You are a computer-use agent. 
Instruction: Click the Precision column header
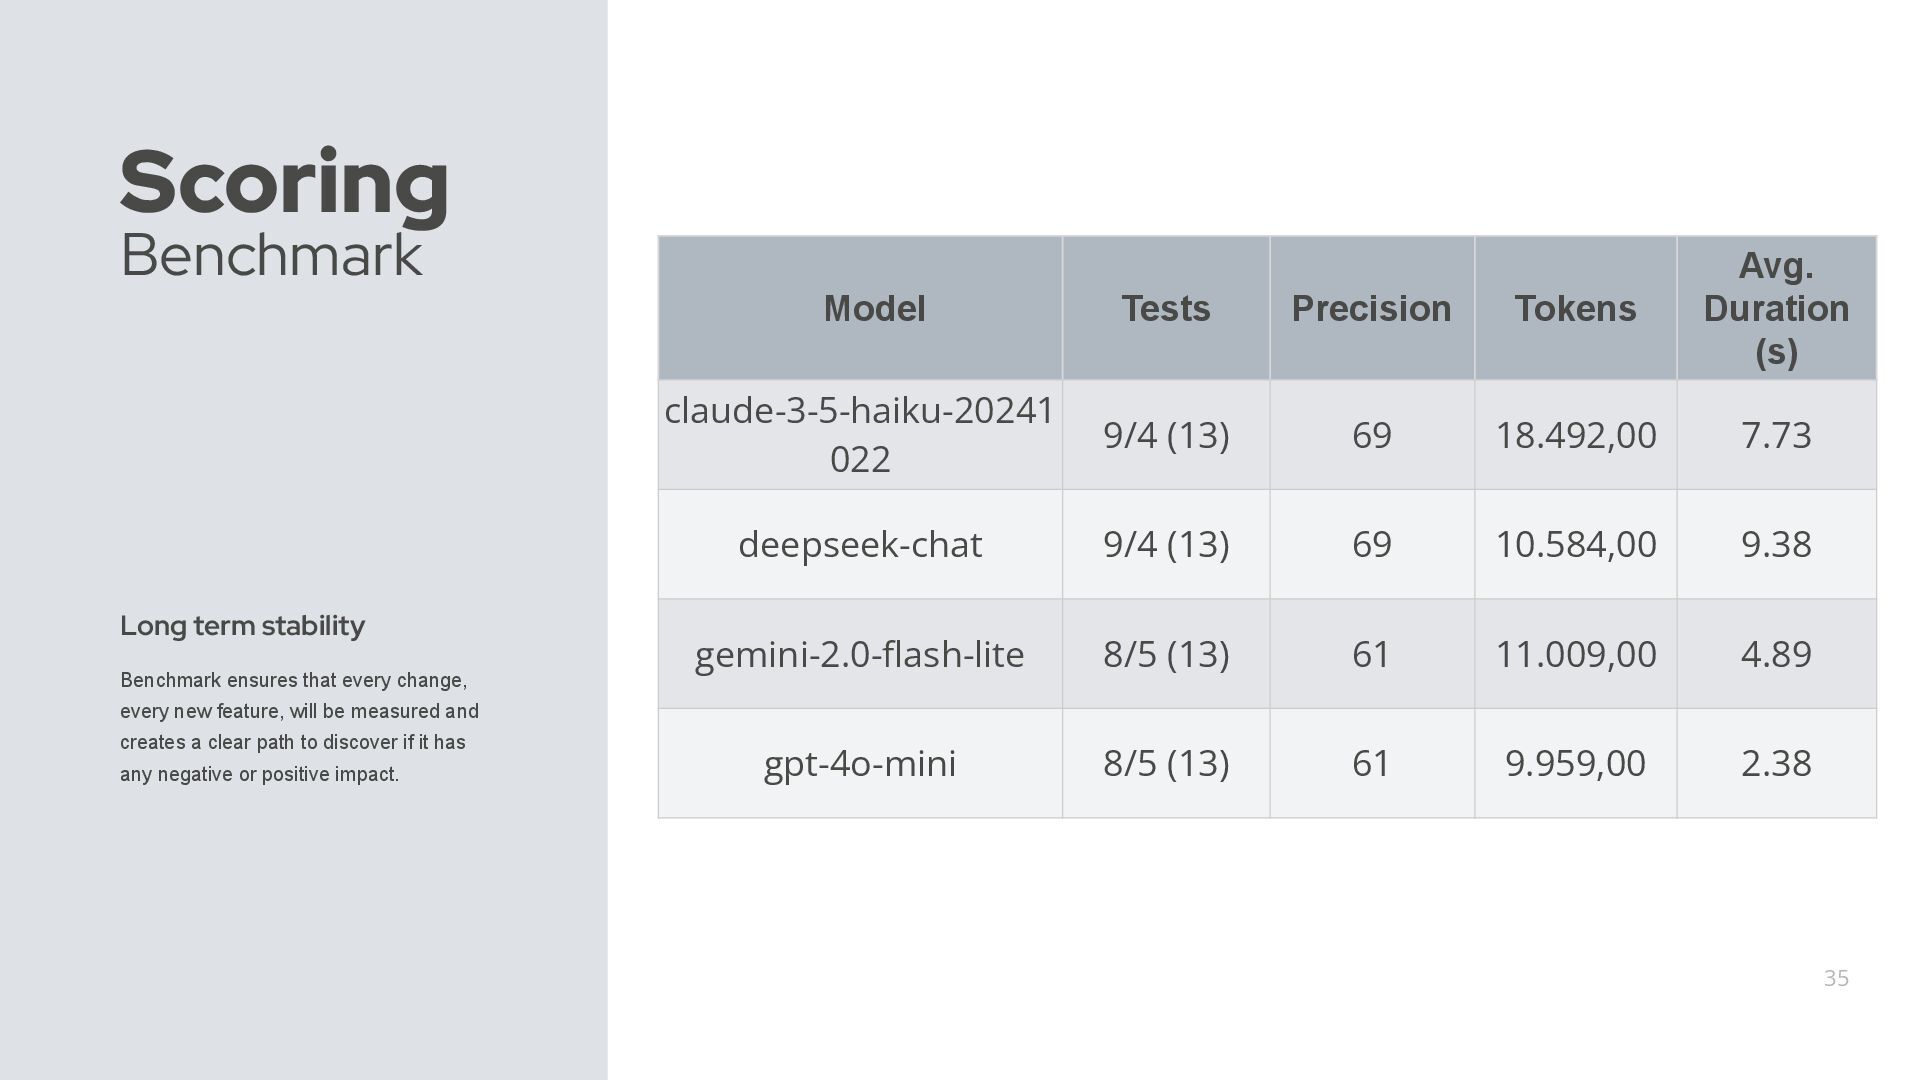(1372, 308)
